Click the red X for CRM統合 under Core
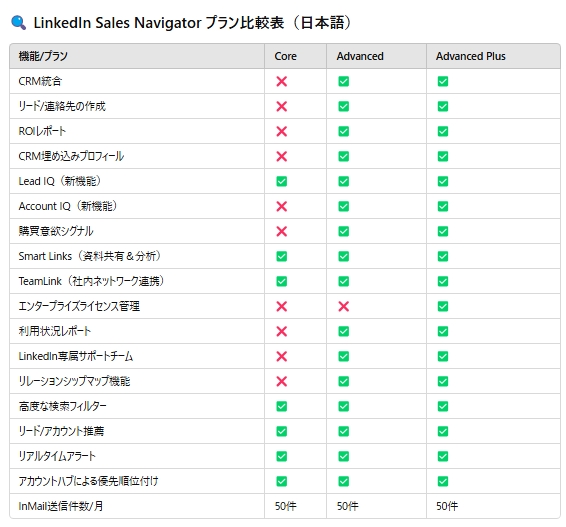 tap(282, 81)
